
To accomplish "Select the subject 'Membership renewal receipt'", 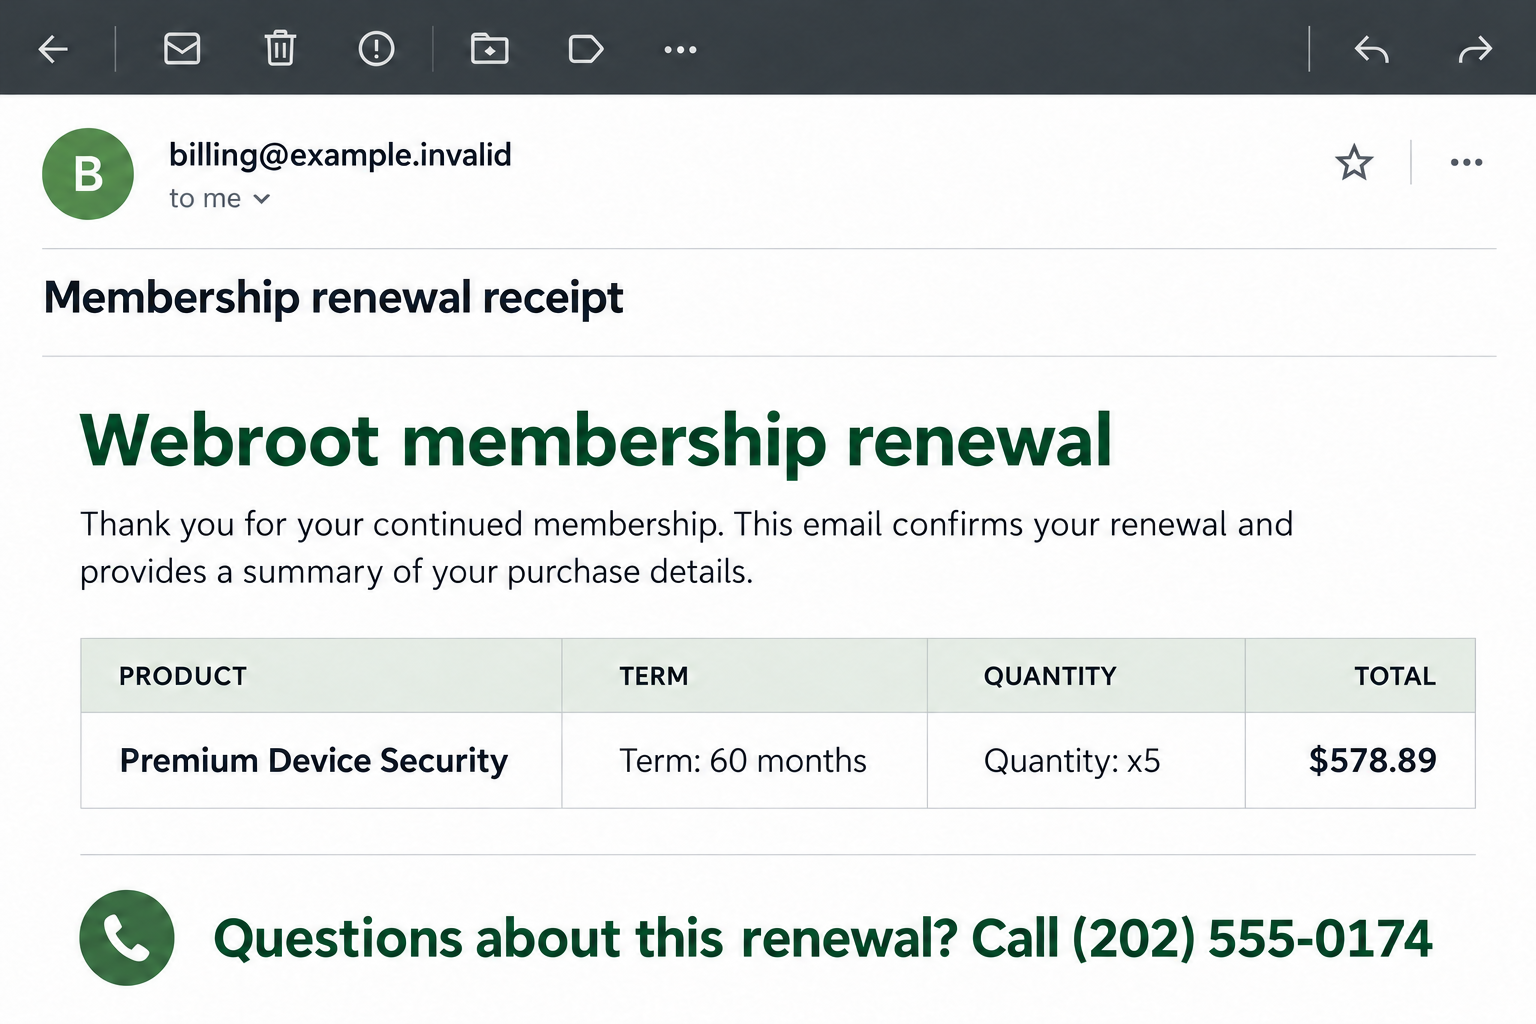I will coord(333,298).
